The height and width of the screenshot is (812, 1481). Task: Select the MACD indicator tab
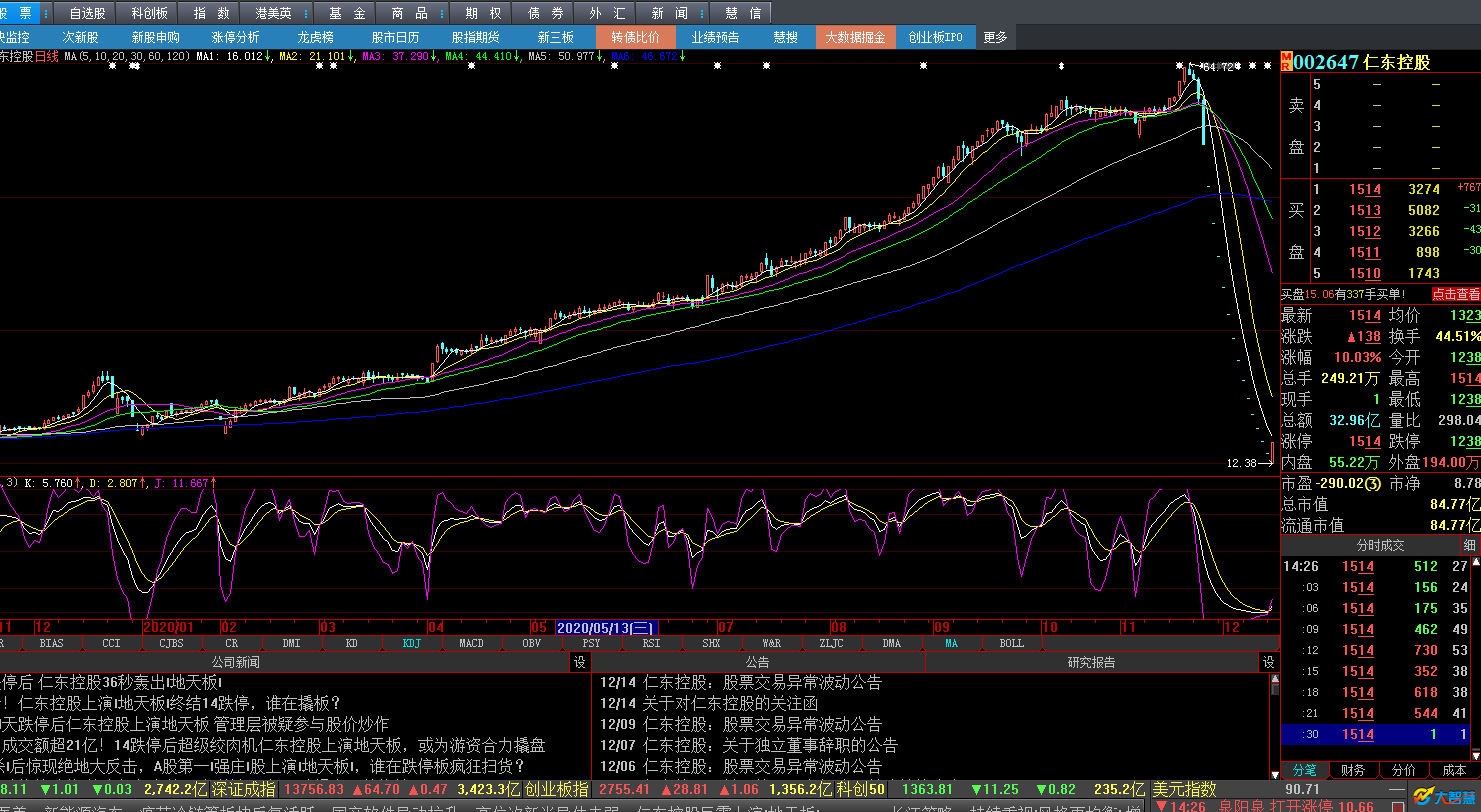coord(471,644)
